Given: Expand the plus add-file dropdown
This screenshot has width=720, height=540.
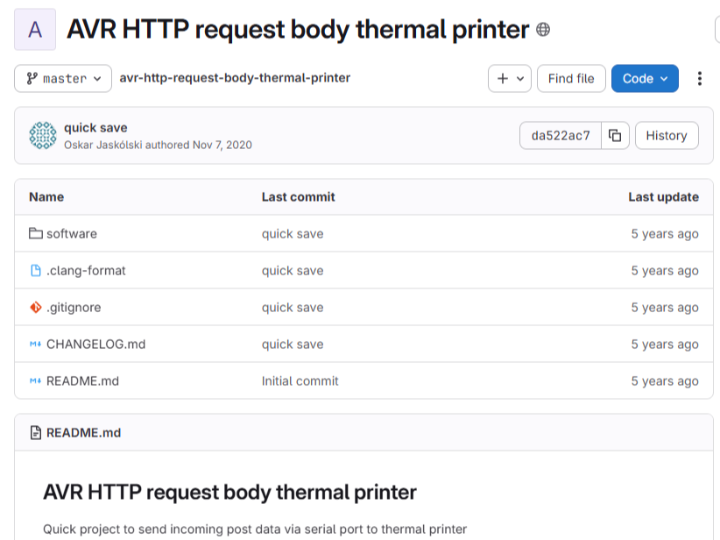Looking at the screenshot, I should tap(509, 79).
